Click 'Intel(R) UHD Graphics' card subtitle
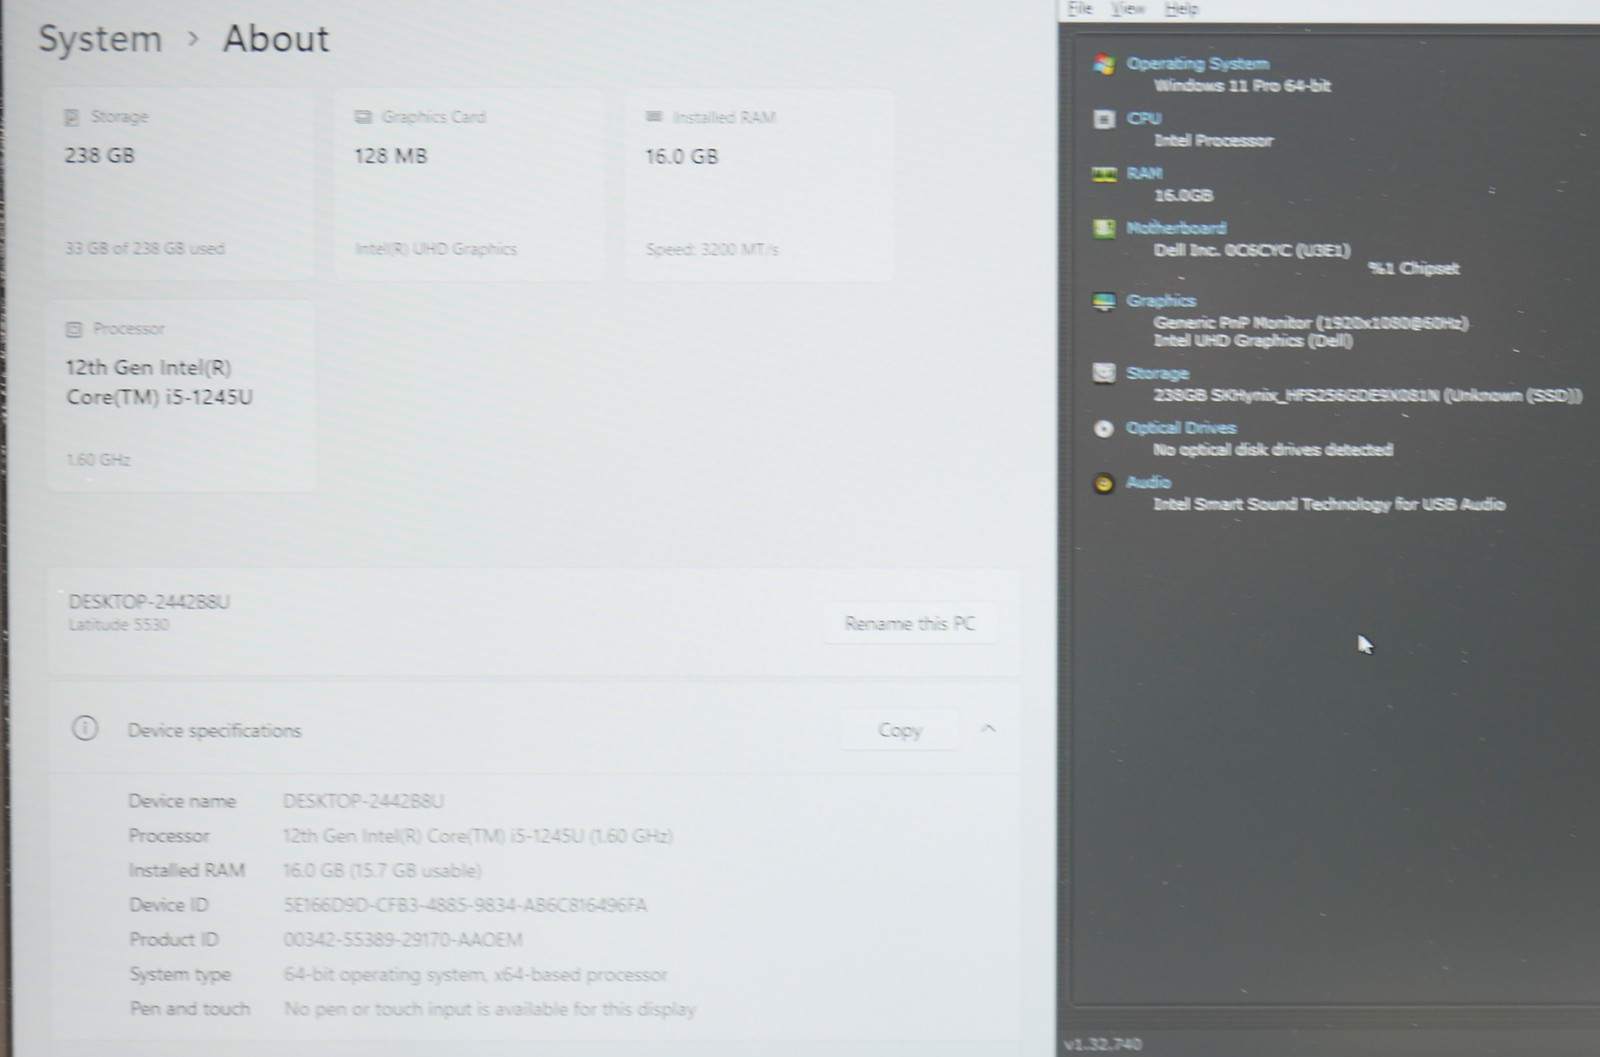The image size is (1600, 1057). point(436,248)
